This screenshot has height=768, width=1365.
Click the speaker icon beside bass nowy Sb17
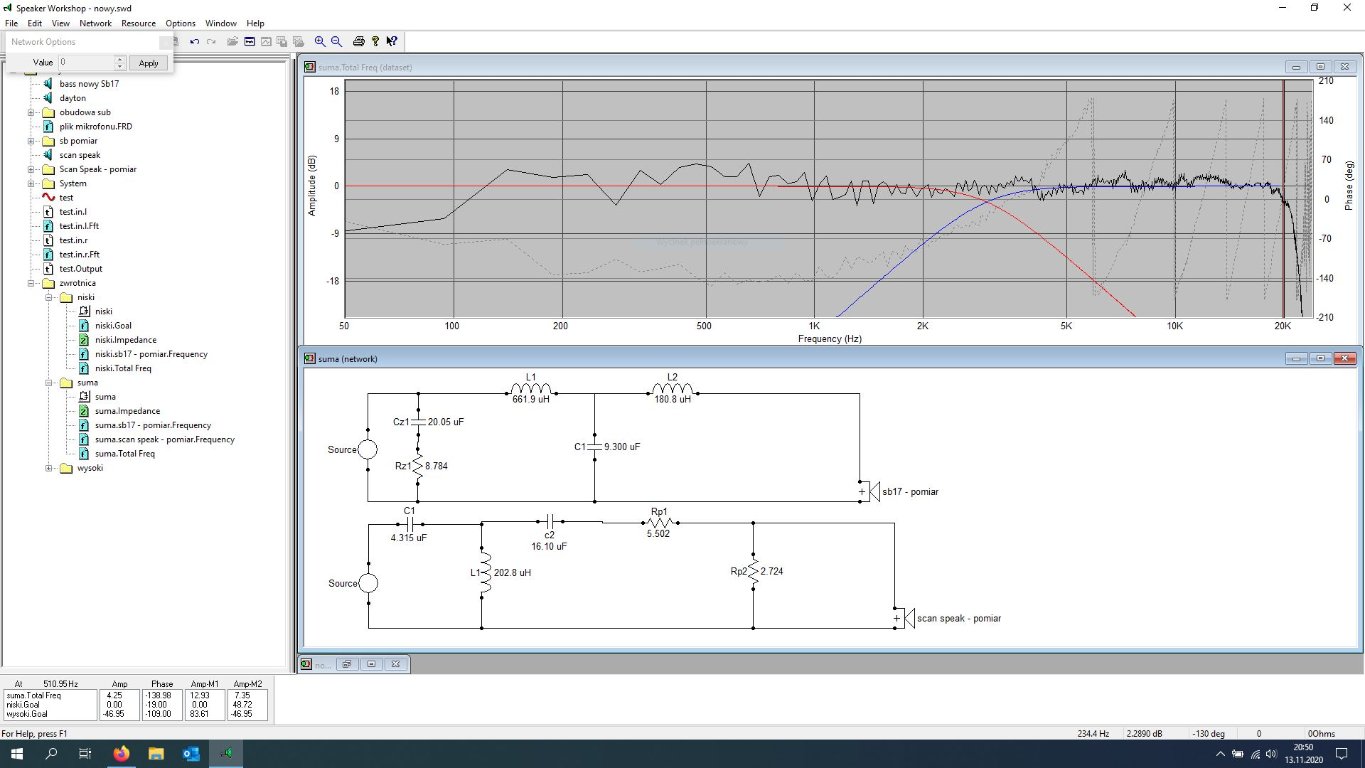coord(48,84)
